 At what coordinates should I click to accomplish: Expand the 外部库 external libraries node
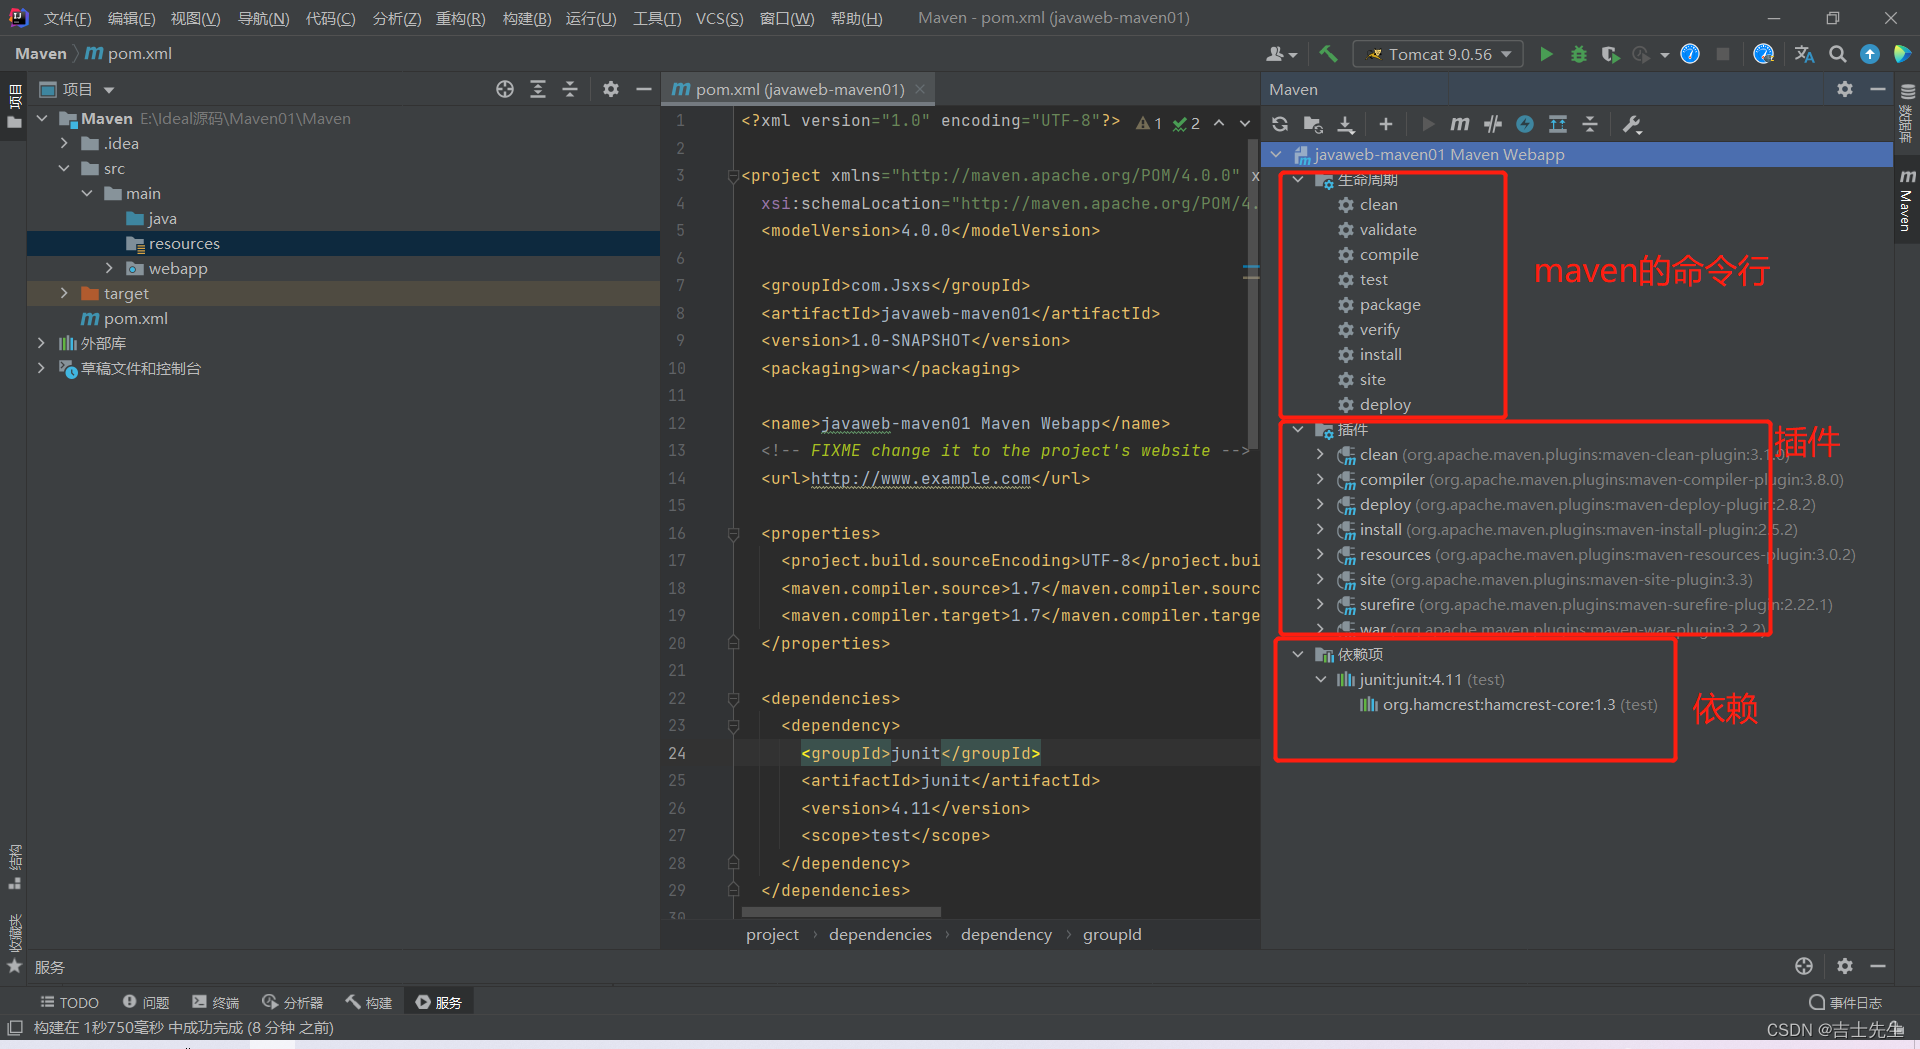pyautogui.click(x=41, y=343)
